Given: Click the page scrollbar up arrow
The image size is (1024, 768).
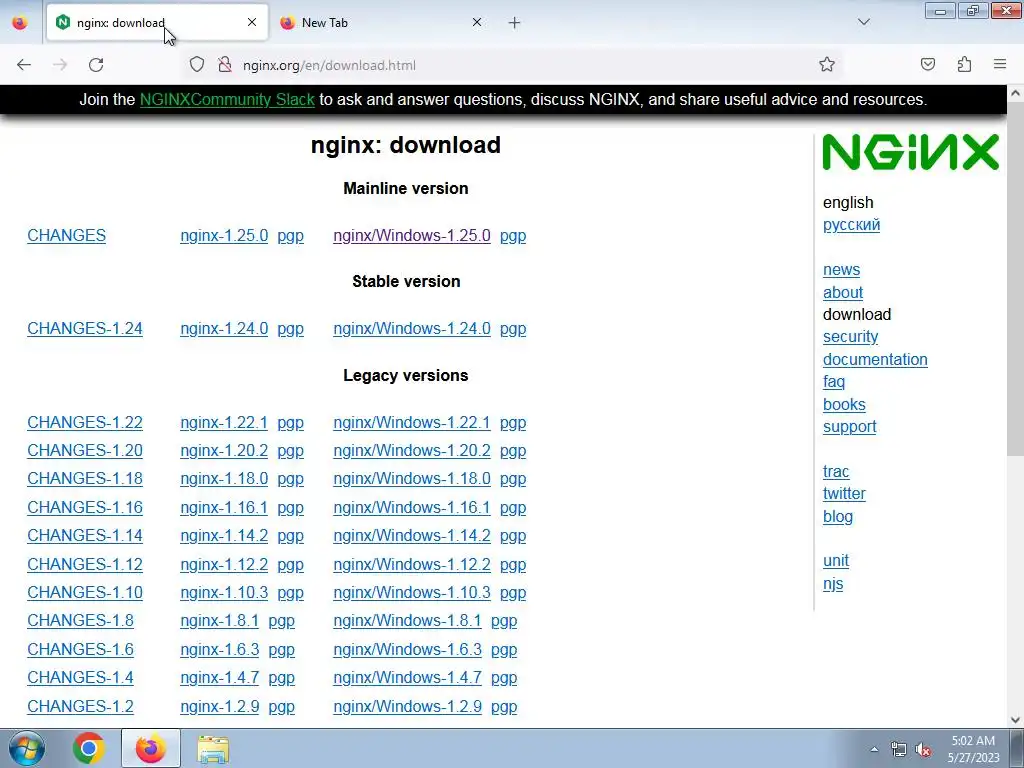Looking at the screenshot, I should point(1016,93).
